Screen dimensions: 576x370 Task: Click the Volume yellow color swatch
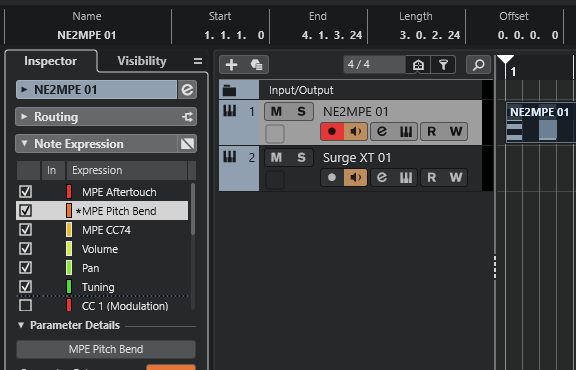point(69,249)
